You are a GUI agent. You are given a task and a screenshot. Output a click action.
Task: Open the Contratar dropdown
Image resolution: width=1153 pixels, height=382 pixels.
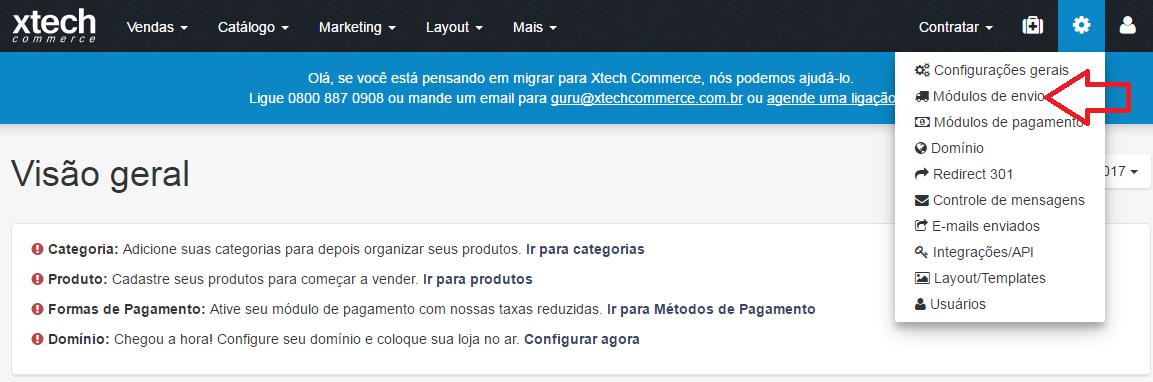click(x=956, y=27)
